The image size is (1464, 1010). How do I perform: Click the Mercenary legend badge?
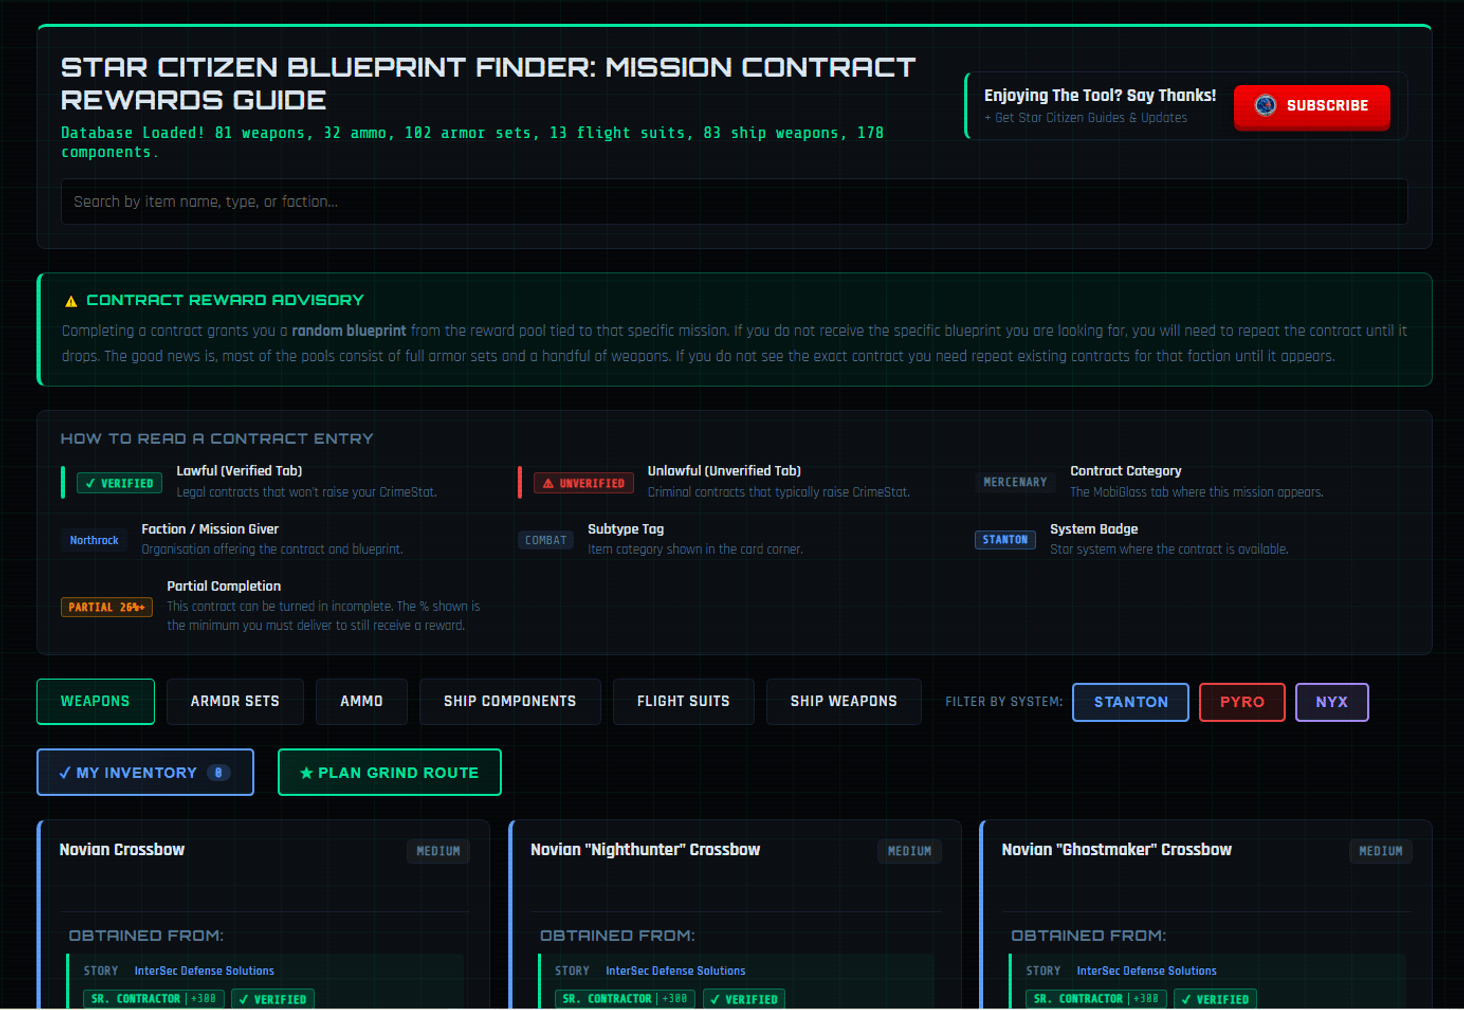[x=1015, y=482]
